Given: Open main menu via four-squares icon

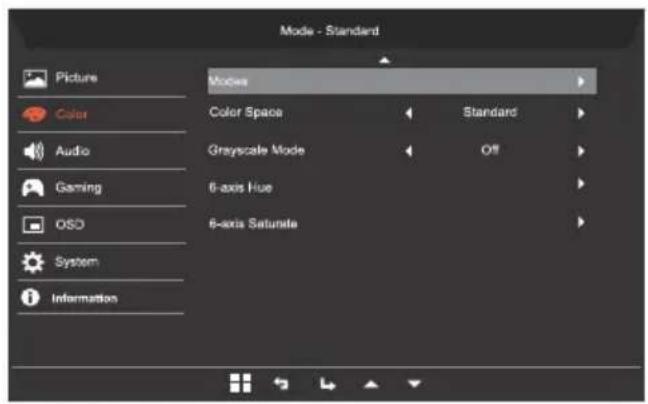Looking at the screenshot, I should click(x=241, y=383).
